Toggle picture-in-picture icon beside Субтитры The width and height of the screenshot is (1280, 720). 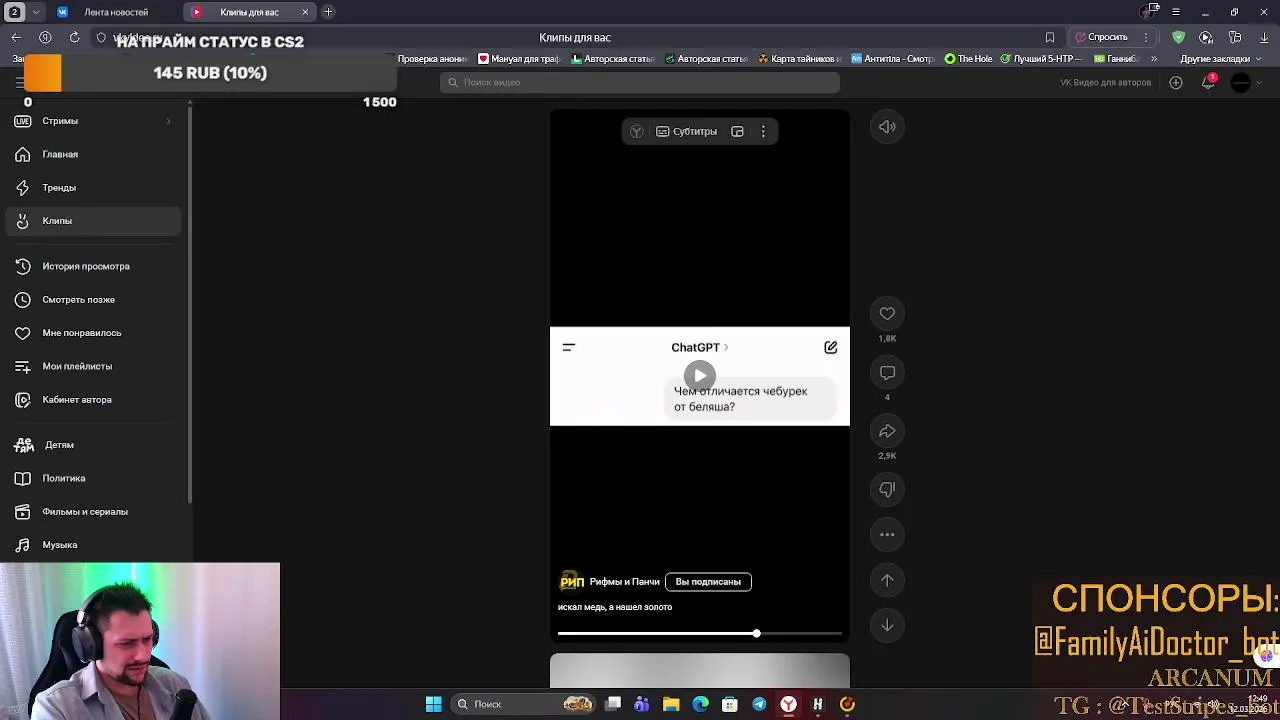[x=738, y=131]
